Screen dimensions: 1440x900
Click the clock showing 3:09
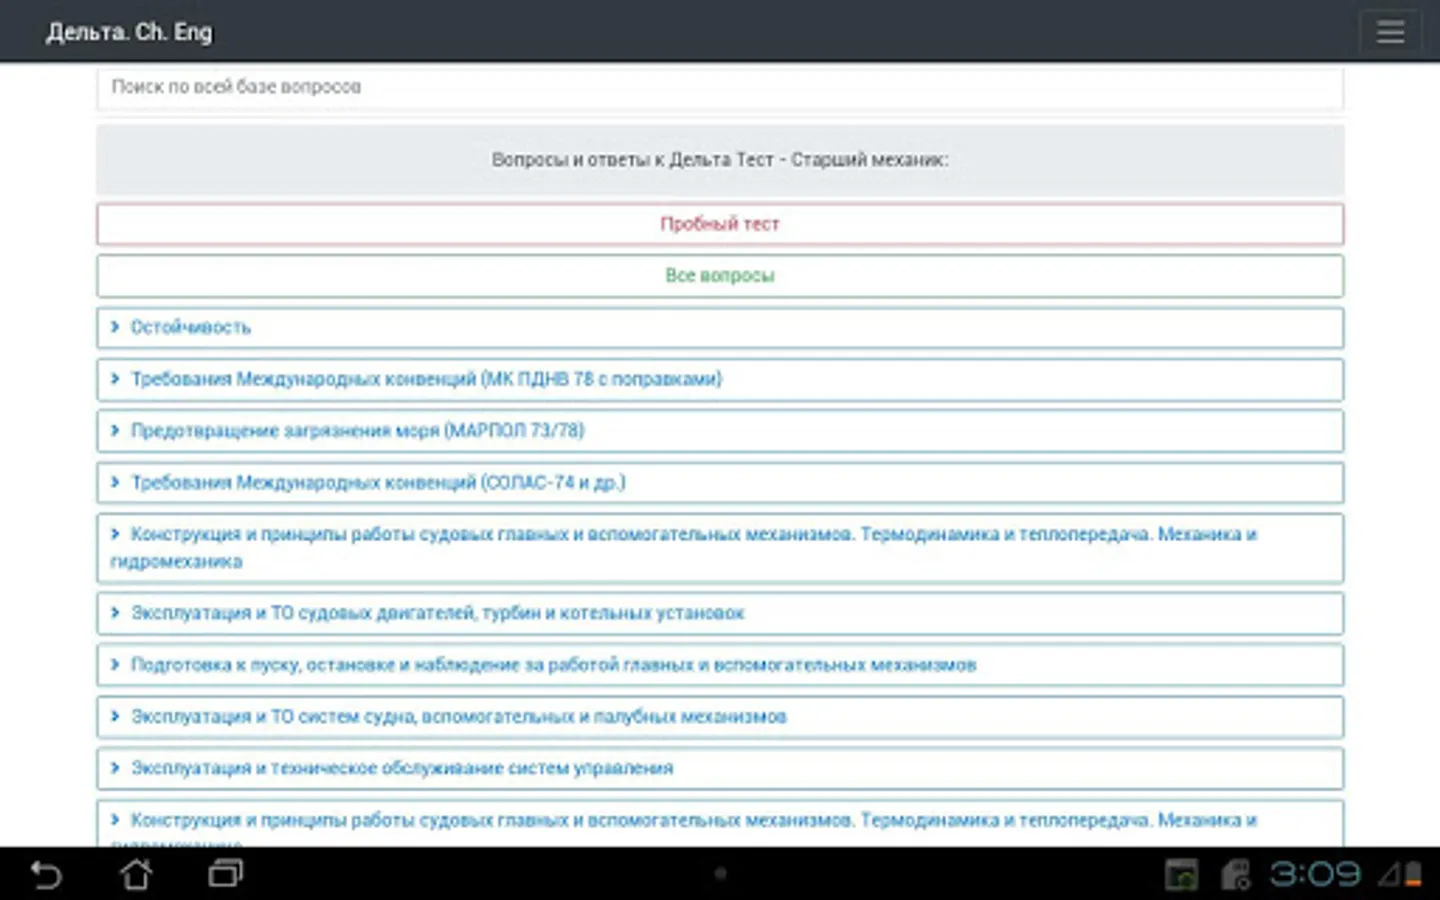pos(1315,875)
